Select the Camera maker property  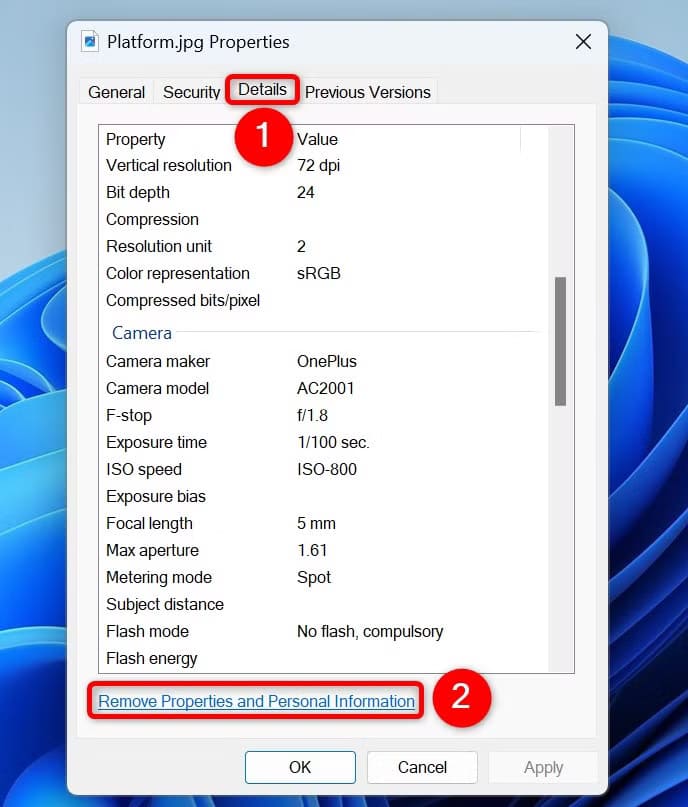(157, 361)
